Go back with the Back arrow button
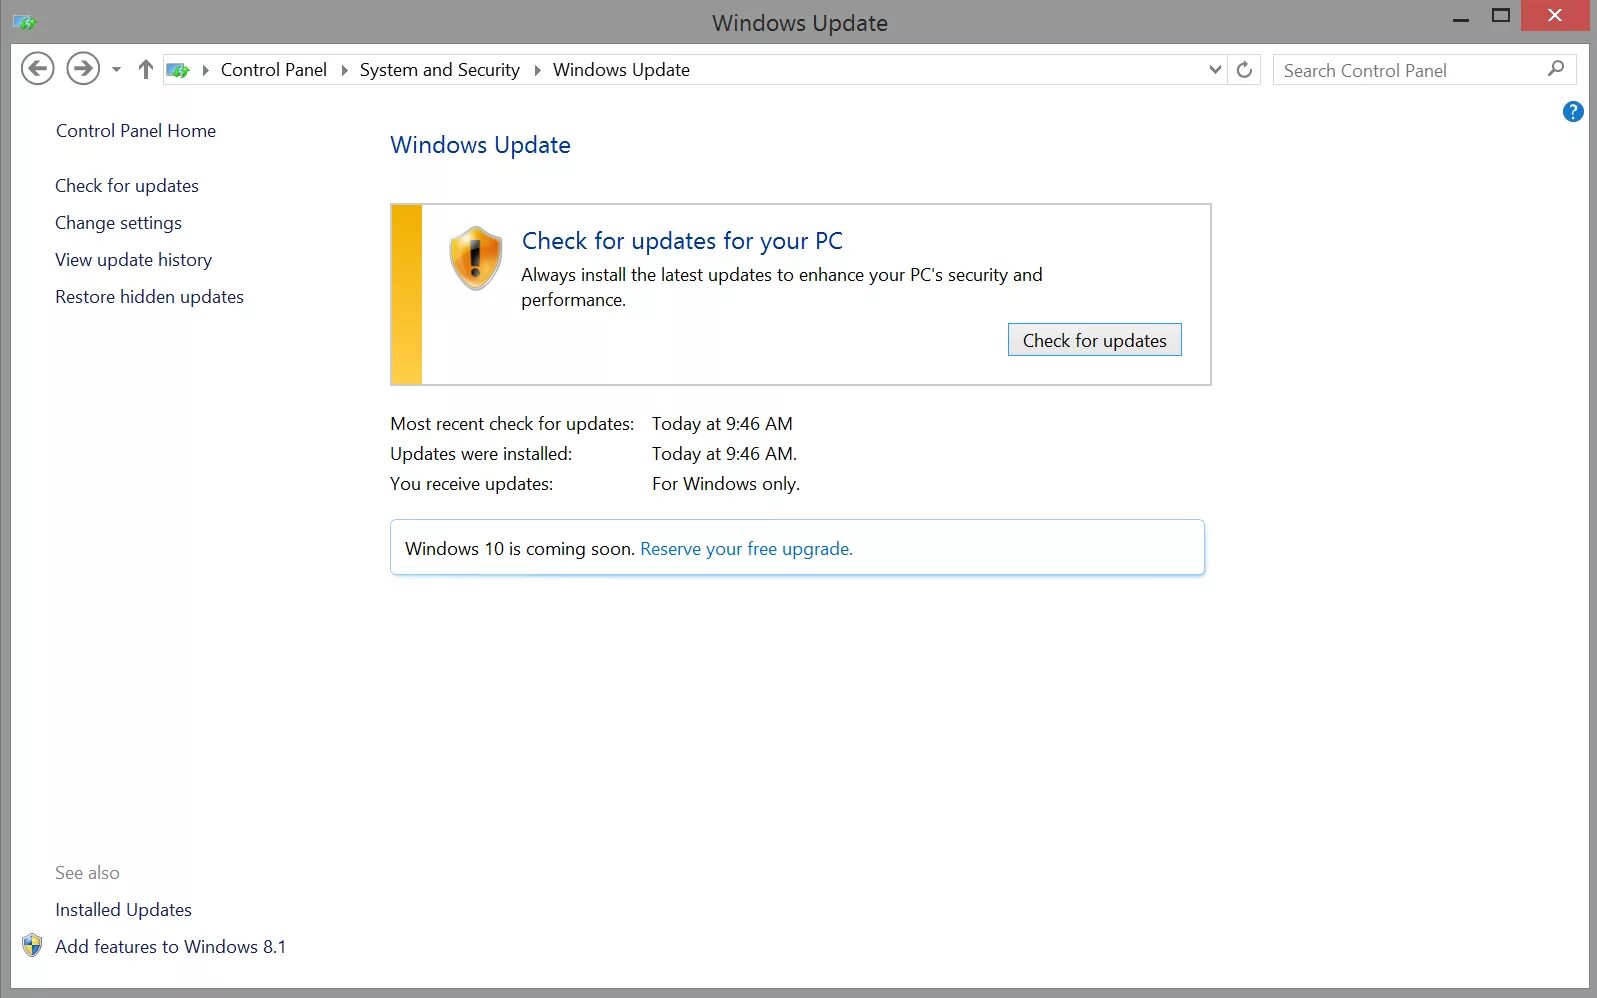 tap(38, 69)
